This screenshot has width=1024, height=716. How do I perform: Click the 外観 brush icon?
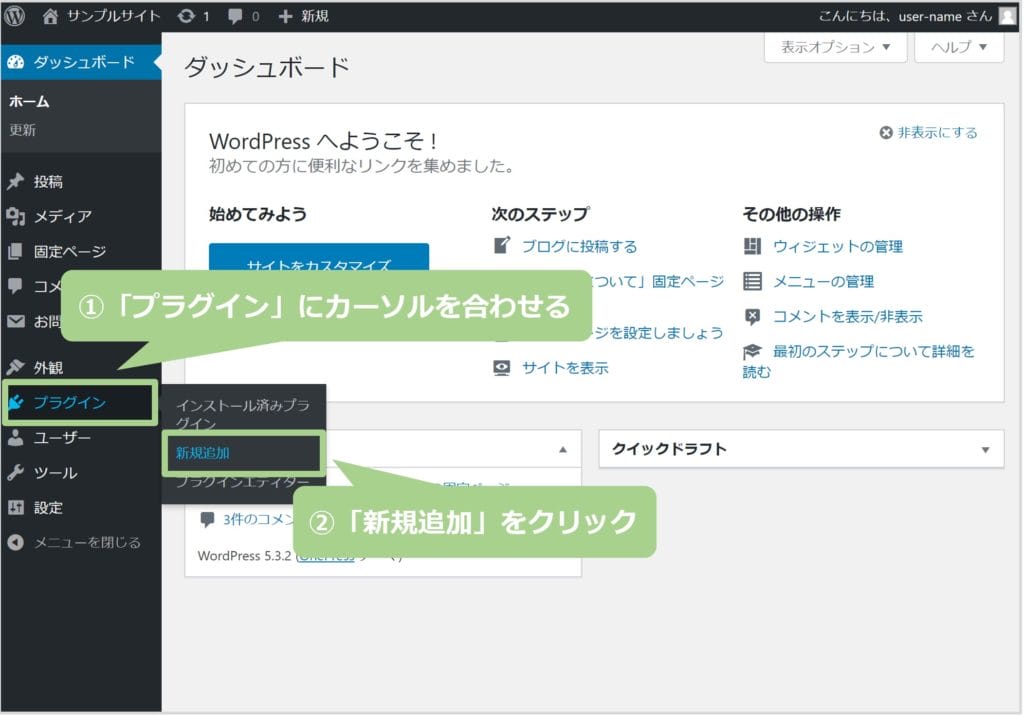[16, 367]
